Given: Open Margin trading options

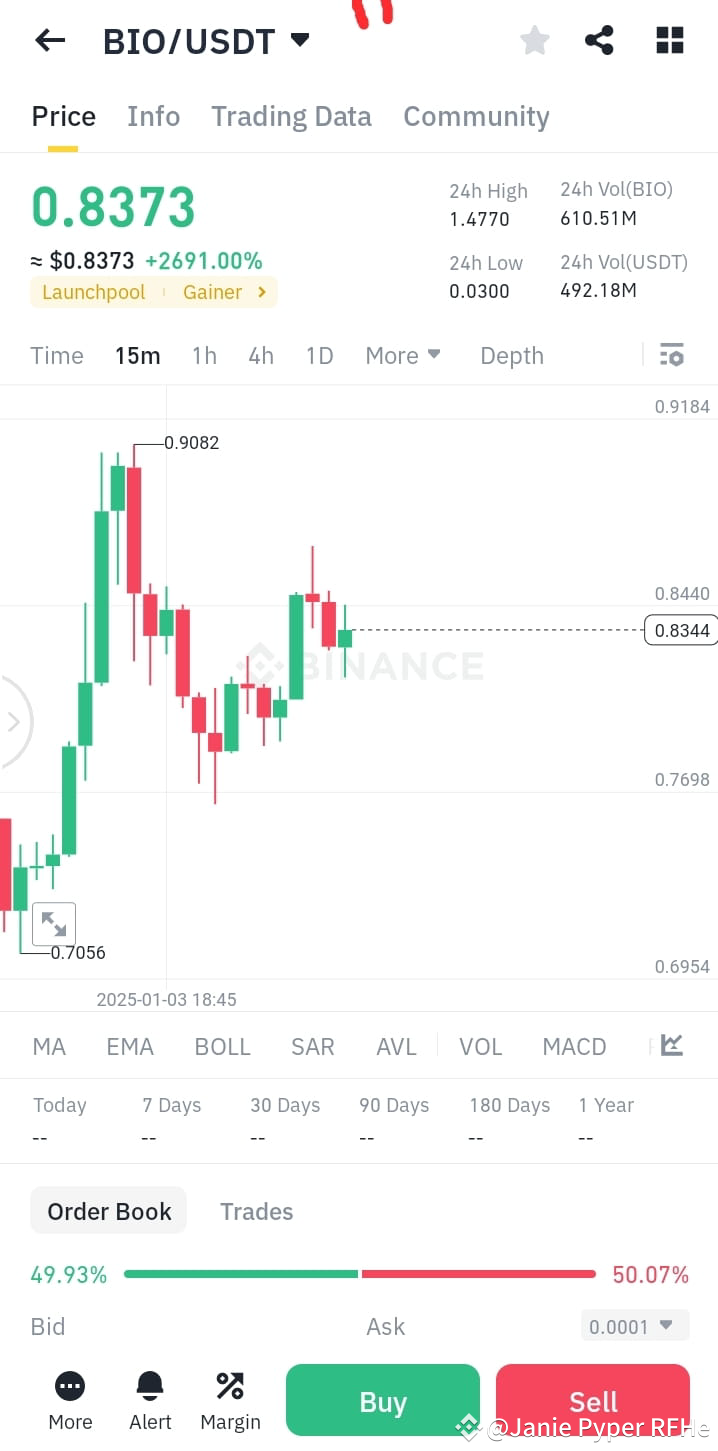Looking at the screenshot, I should click(x=229, y=1397).
